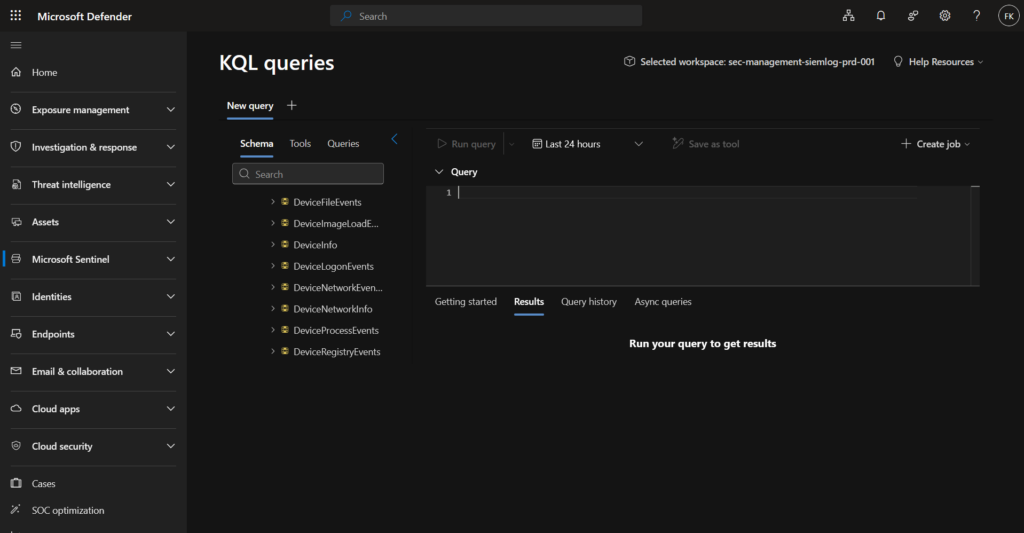Click the Microsoft Sentinel icon
The image size is (1024, 533).
[x=16, y=259]
